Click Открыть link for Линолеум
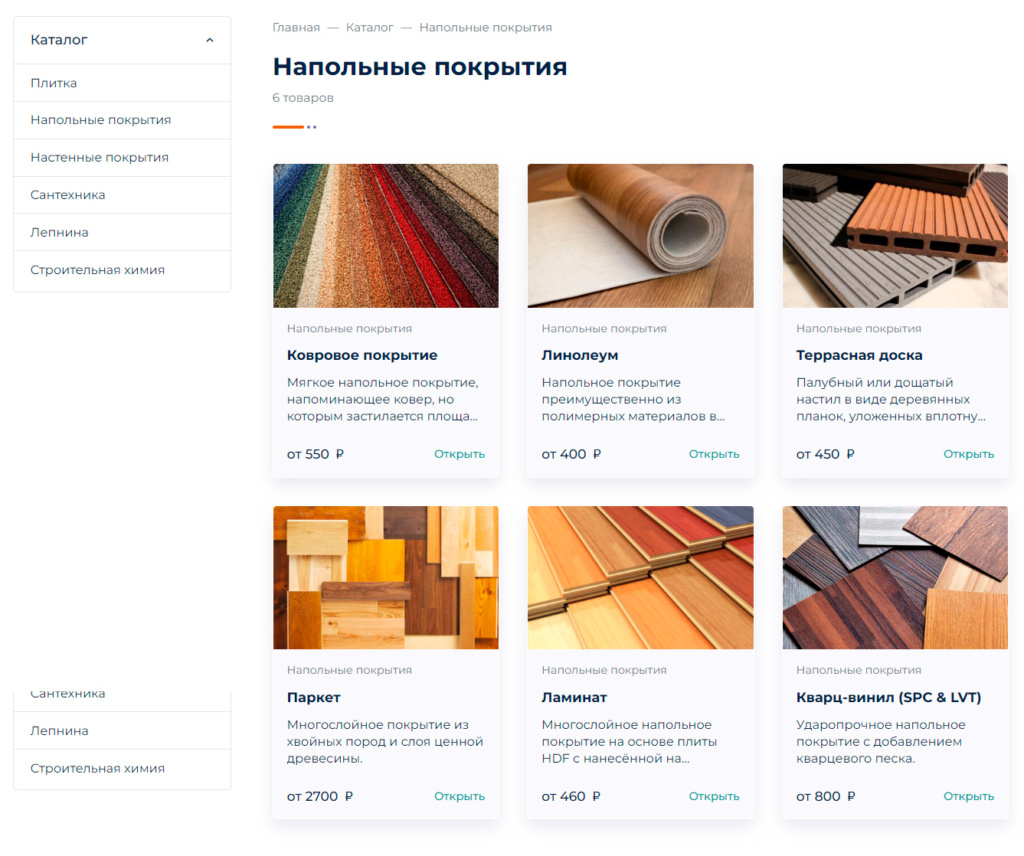The width and height of the screenshot is (1024, 856). [714, 454]
